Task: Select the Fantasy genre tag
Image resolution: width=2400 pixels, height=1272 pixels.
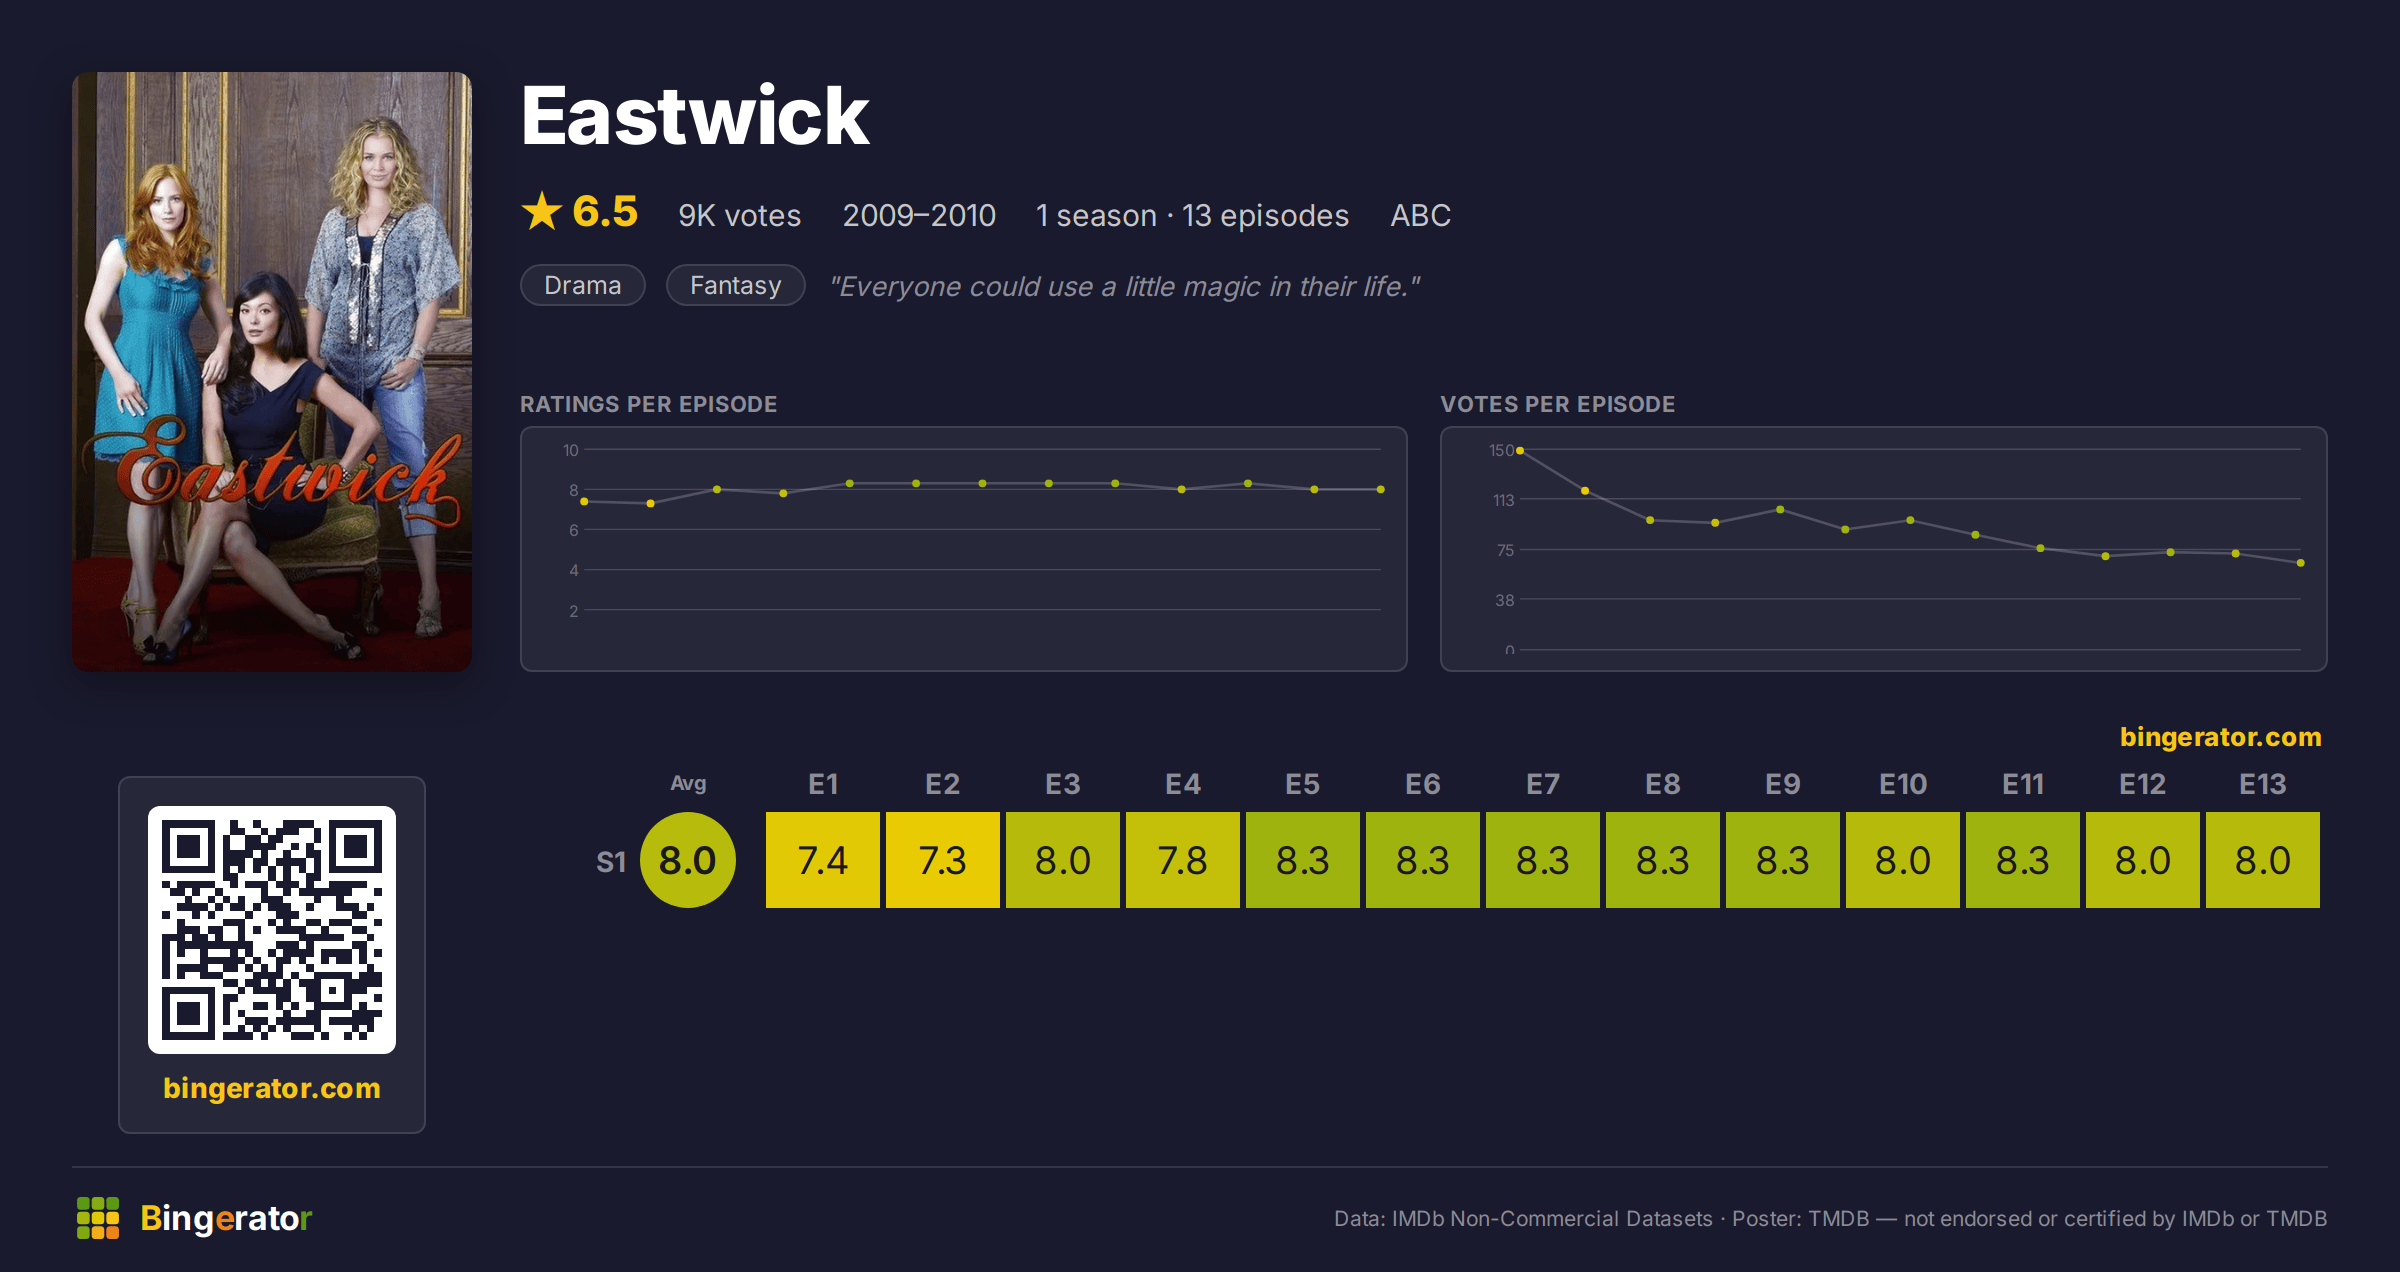Action: point(736,285)
